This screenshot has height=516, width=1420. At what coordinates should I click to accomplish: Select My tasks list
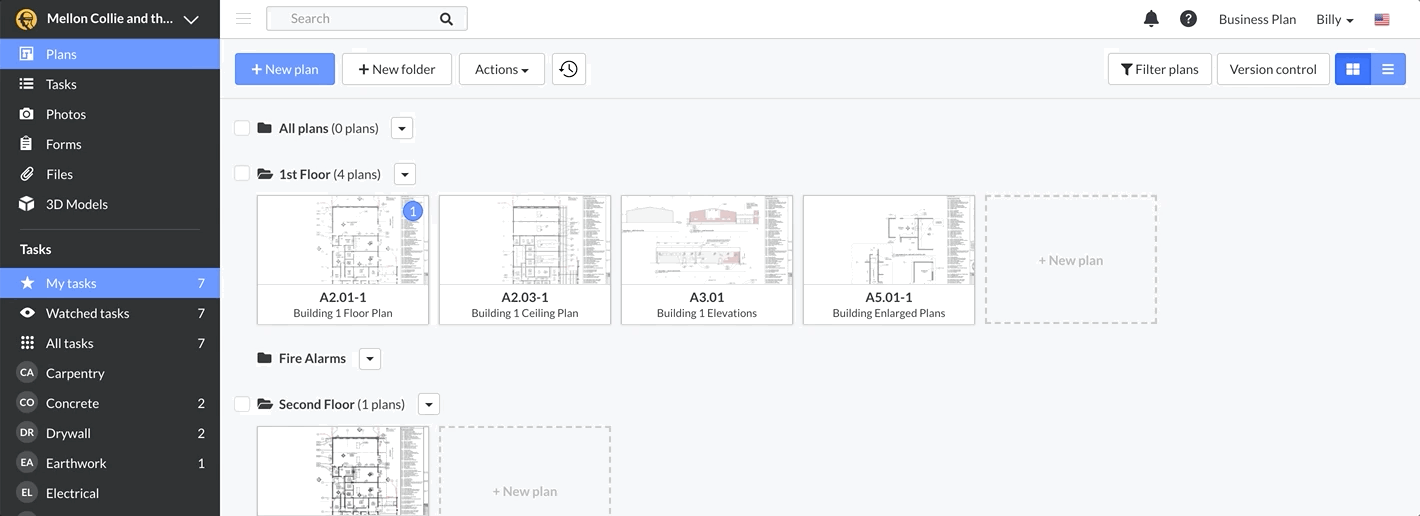(110, 283)
